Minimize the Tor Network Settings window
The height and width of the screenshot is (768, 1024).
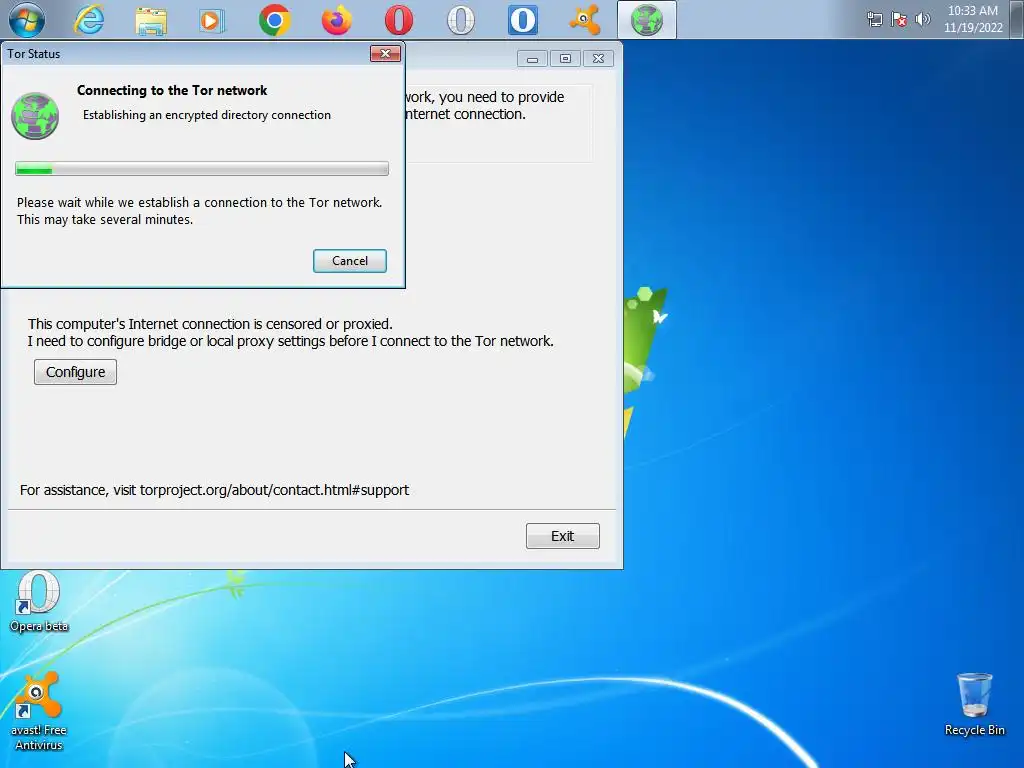(x=532, y=59)
